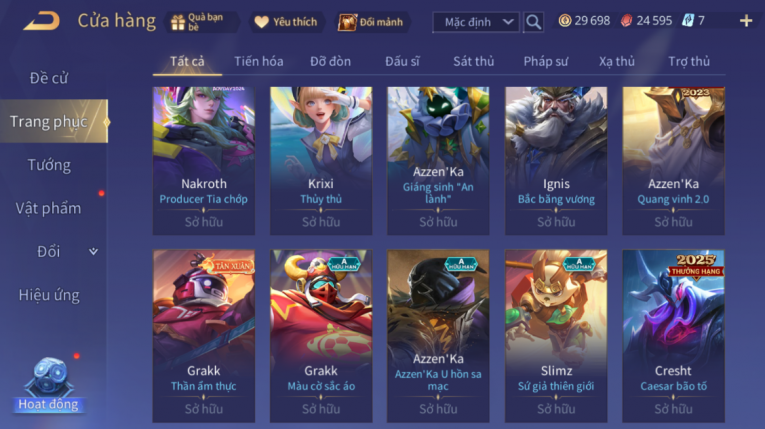Open the search magnifier icon
Image resolution: width=765 pixels, height=429 pixels.
pos(533,22)
